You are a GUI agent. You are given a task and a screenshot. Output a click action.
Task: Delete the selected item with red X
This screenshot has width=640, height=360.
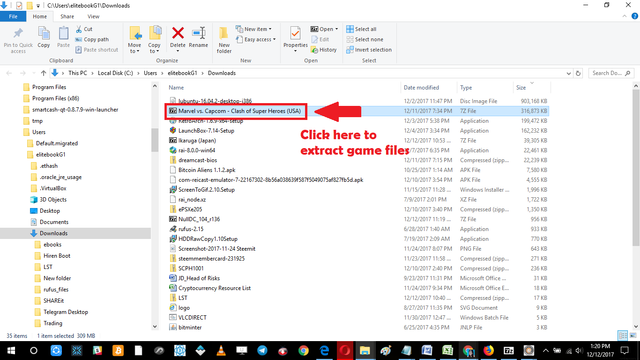coord(178,38)
